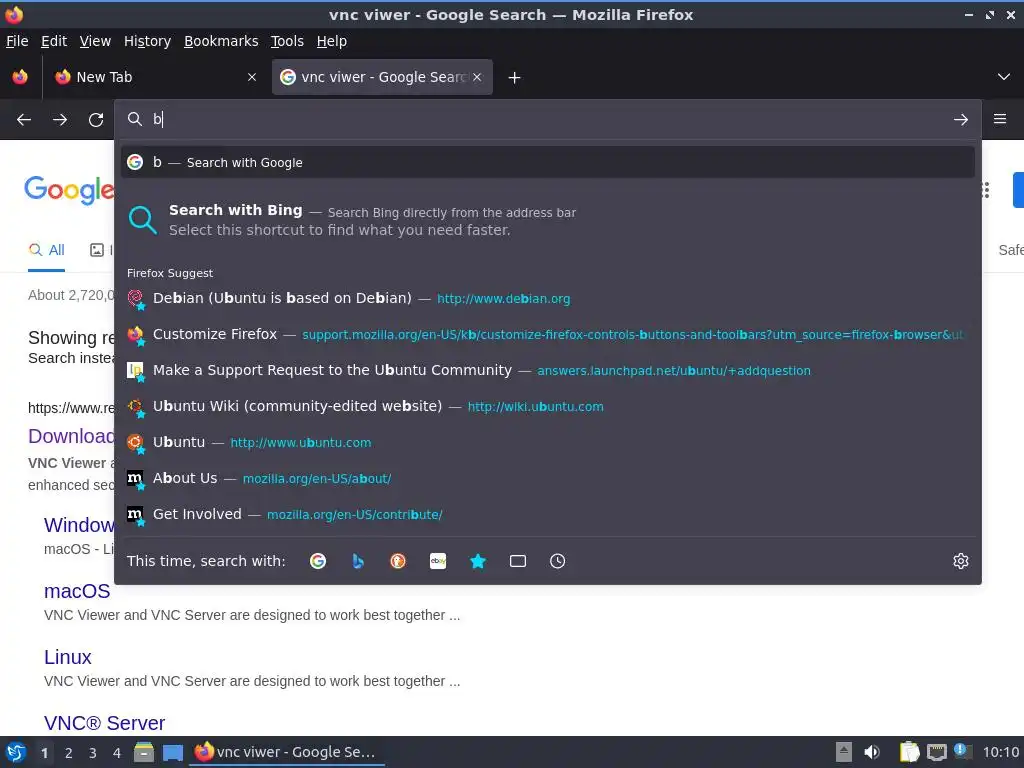This screenshot has height=768, width=1024.
Task: Open search settings gear icon
Action: tap(961, 561)
